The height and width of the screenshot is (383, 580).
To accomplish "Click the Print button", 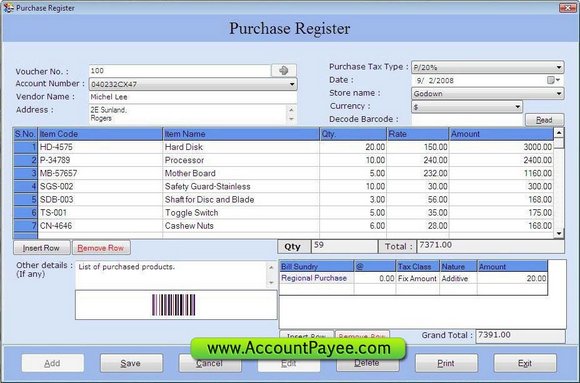I will click(446, 363).
